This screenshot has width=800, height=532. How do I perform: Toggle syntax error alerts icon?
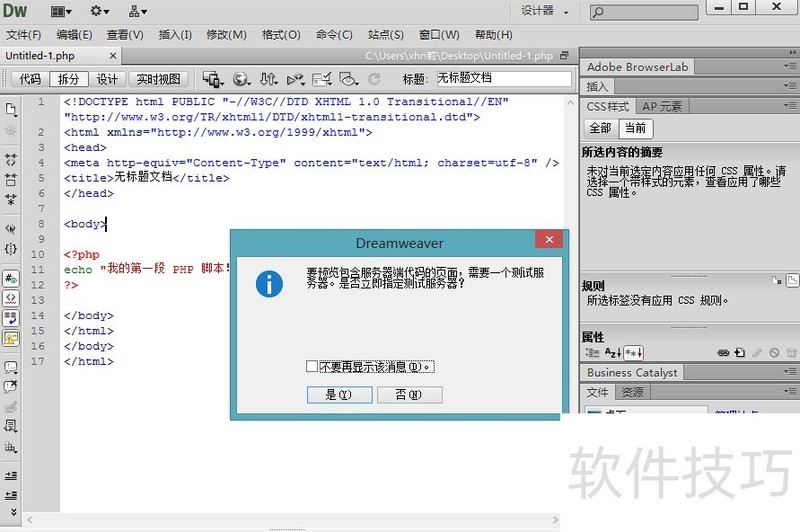pyautogui.click(x=11, y=338)
